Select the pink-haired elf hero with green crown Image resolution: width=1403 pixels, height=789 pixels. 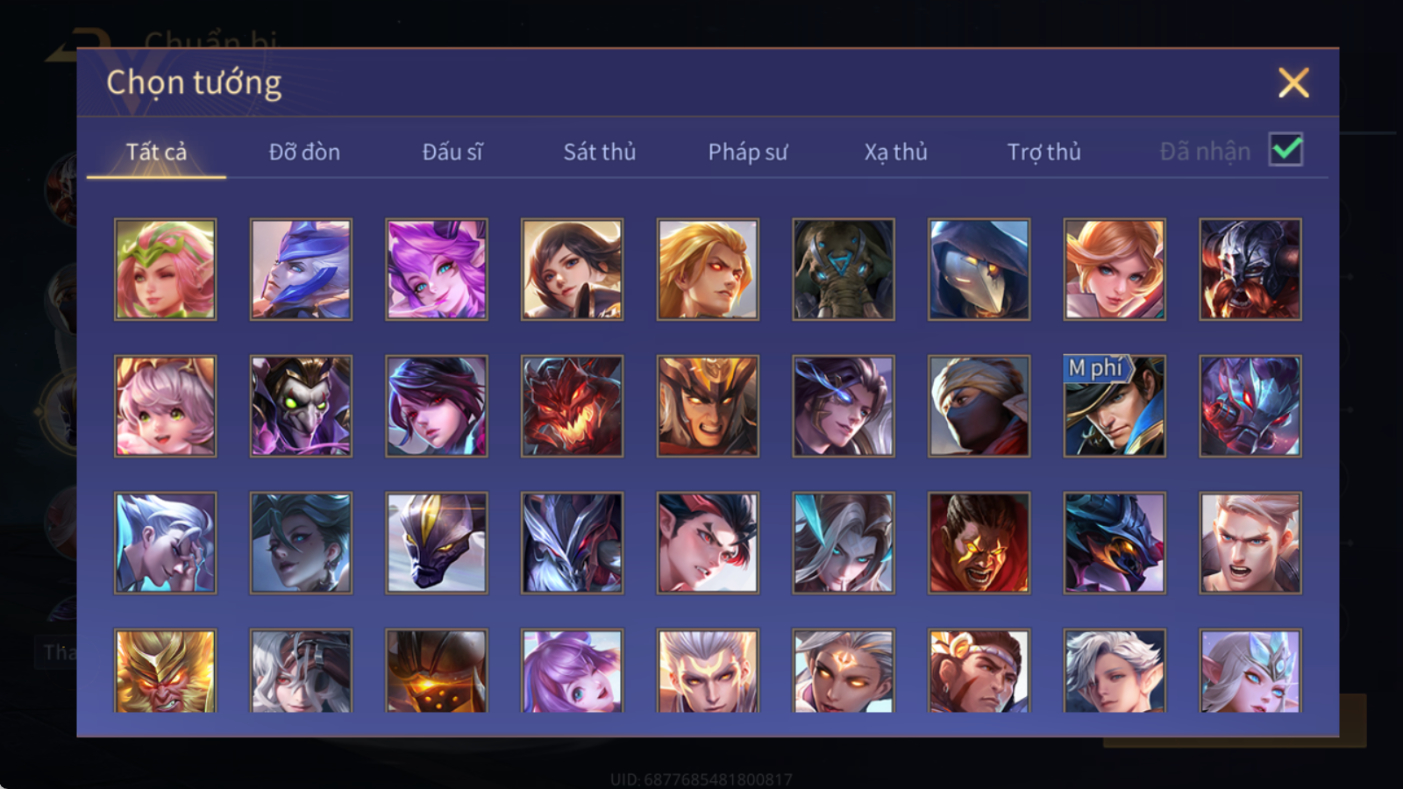(165, 270)
